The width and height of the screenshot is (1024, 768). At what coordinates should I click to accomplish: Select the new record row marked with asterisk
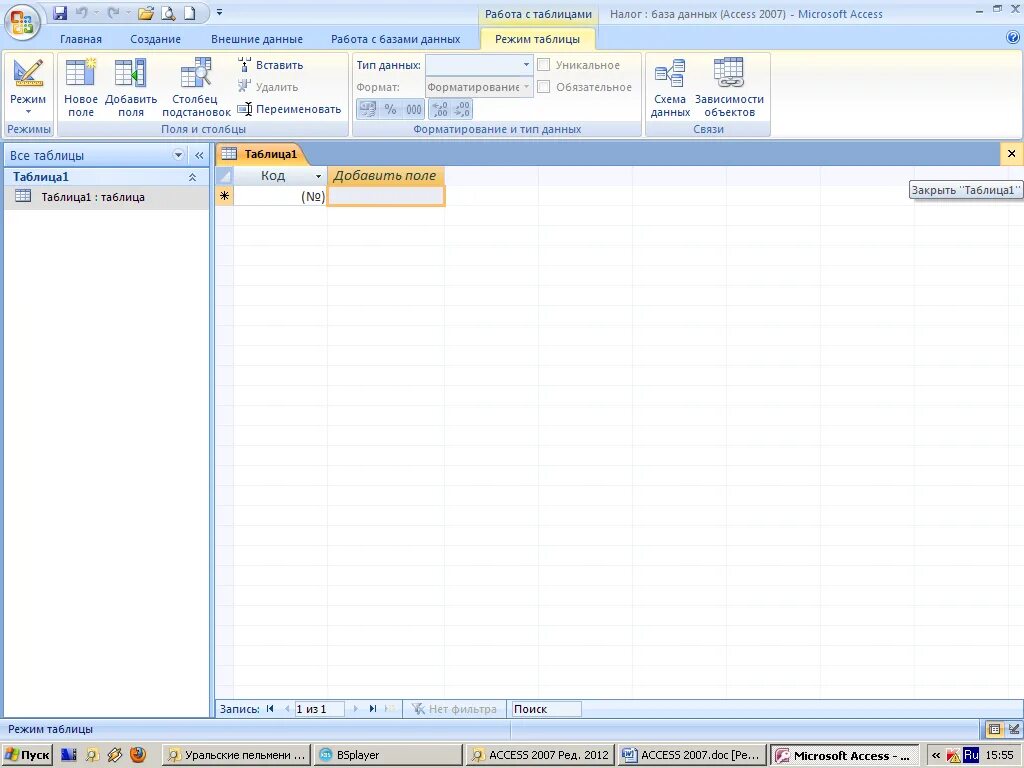(x=225, y=196)
